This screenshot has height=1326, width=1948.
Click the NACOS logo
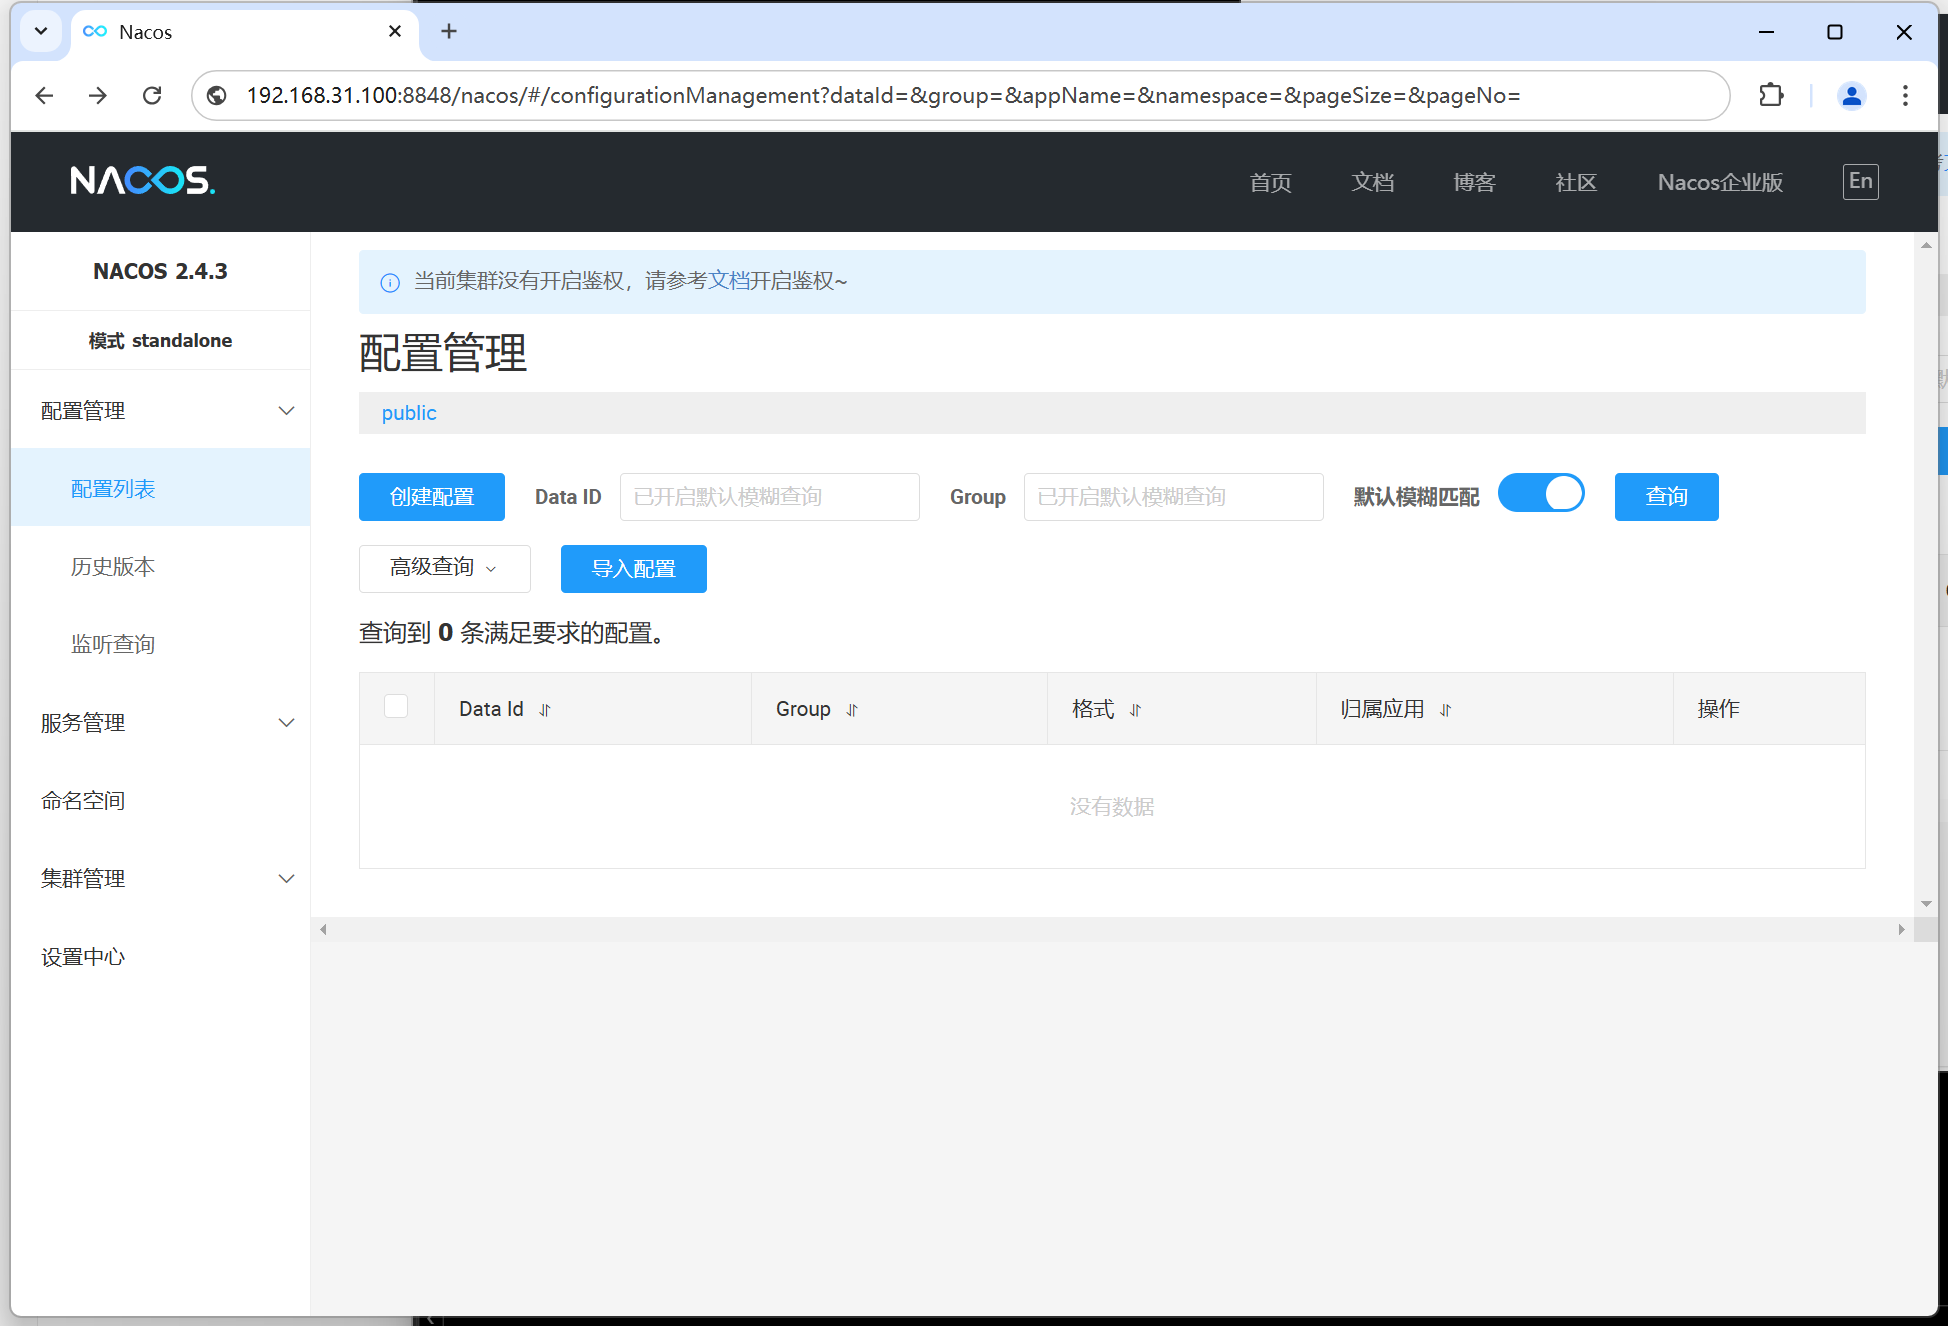pyautogui.click(x=142, y=181)
